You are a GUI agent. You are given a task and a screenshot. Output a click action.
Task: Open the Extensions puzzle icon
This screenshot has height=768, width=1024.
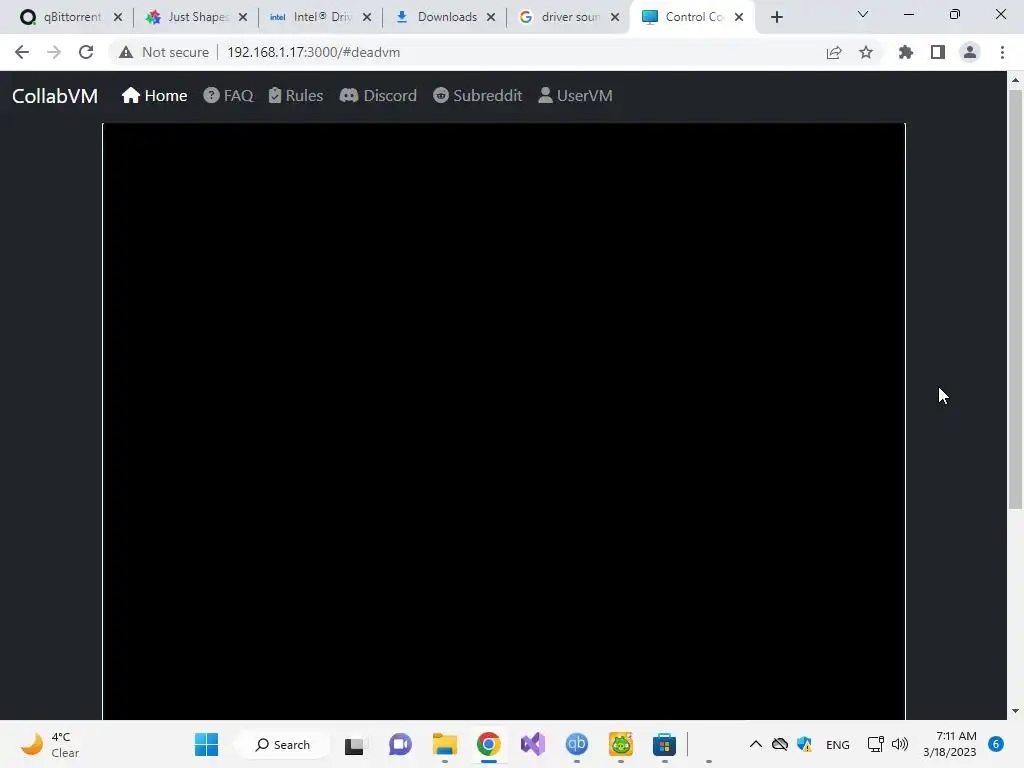(906, 52)
